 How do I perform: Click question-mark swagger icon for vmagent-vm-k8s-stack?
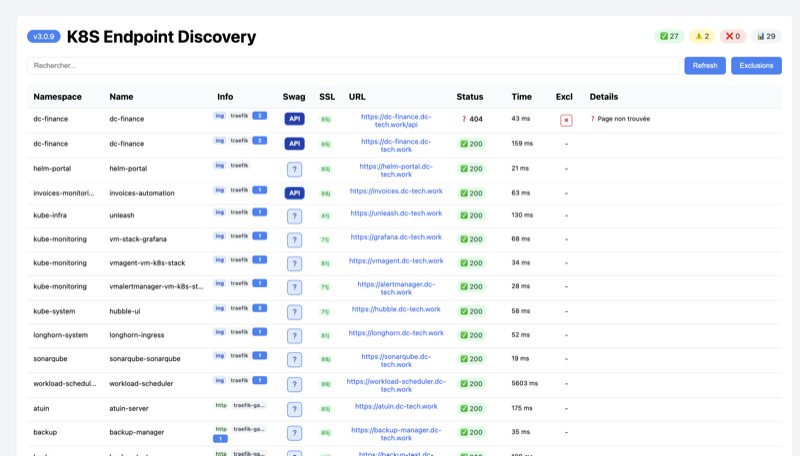(x=294, y=264)
